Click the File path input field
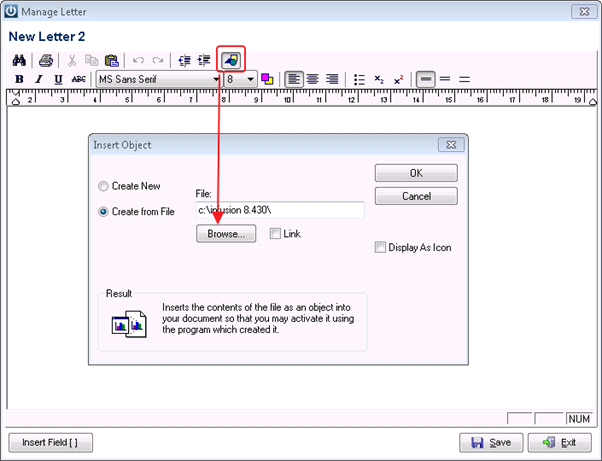This screenshot has height=461, width=602. click(x=280, y=210)
